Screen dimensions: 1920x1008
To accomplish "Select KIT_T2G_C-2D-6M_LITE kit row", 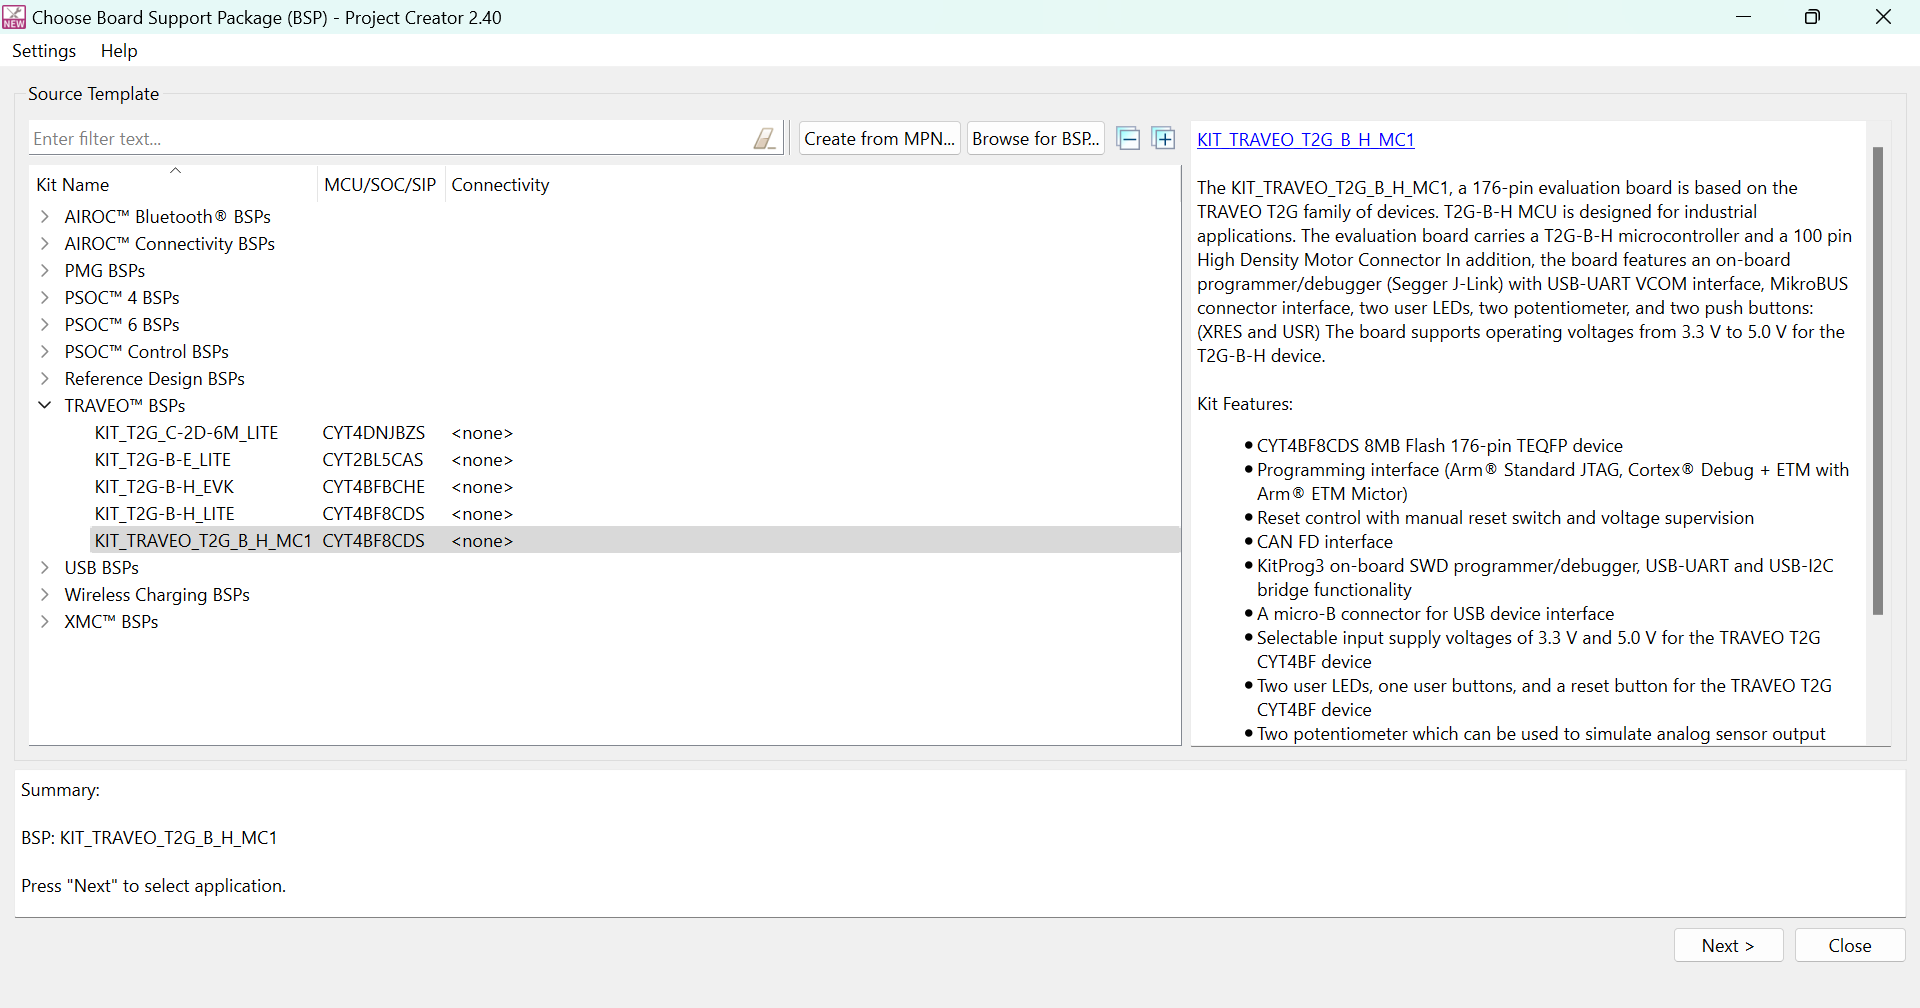I will (x=186, y=433).
